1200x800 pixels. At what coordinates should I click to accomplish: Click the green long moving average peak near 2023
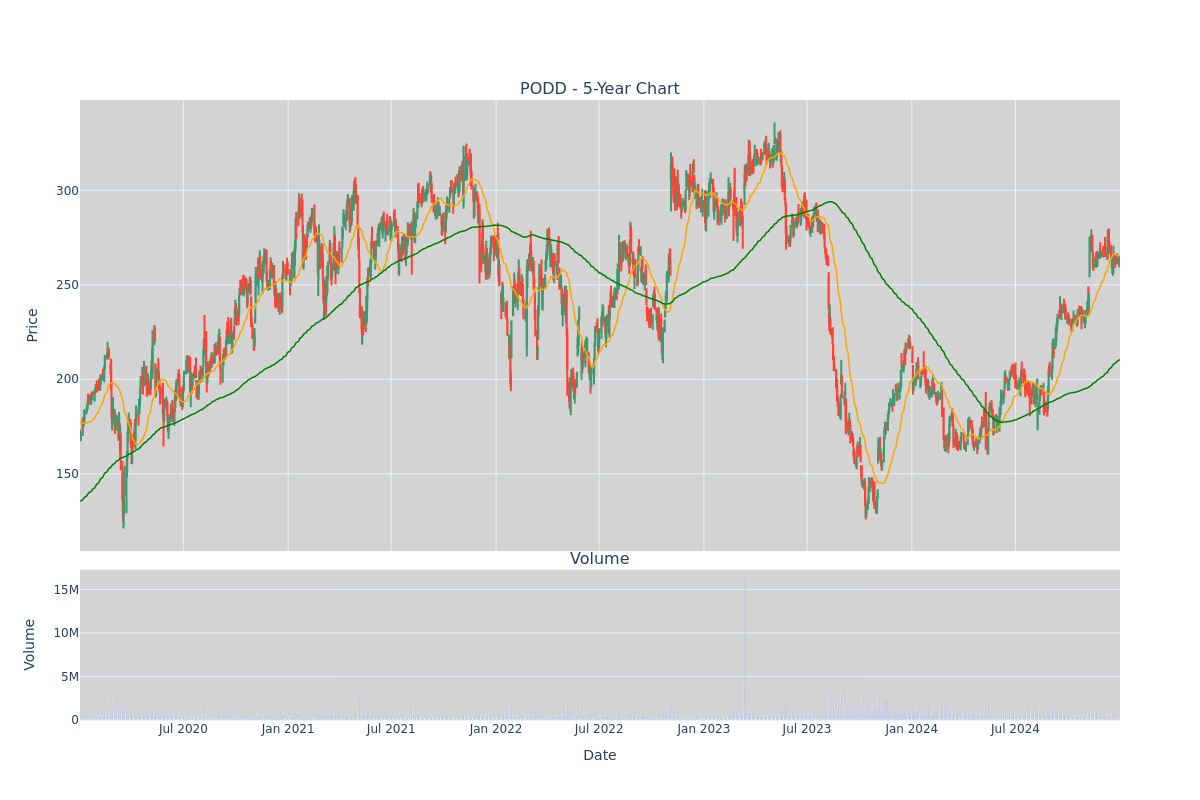[830, 202]
